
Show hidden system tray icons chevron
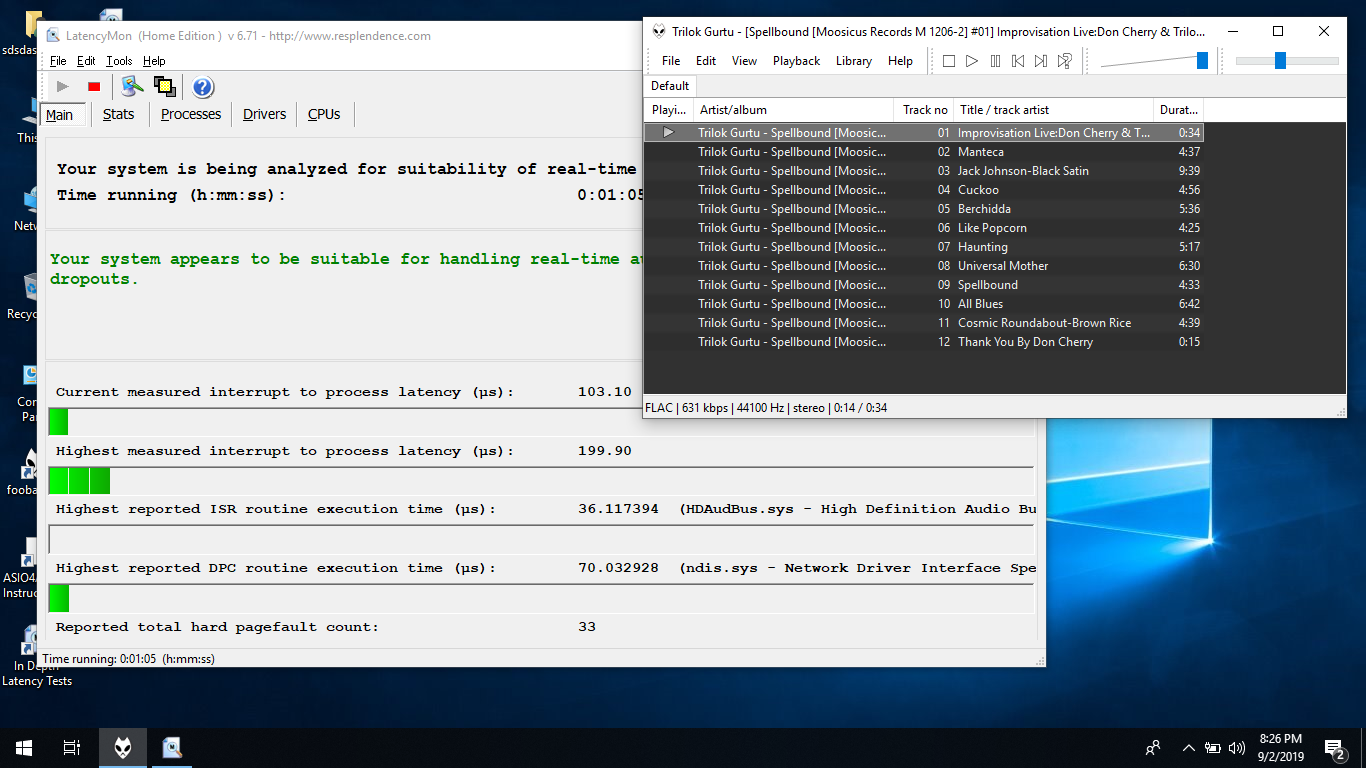(x=1188, y=747)
